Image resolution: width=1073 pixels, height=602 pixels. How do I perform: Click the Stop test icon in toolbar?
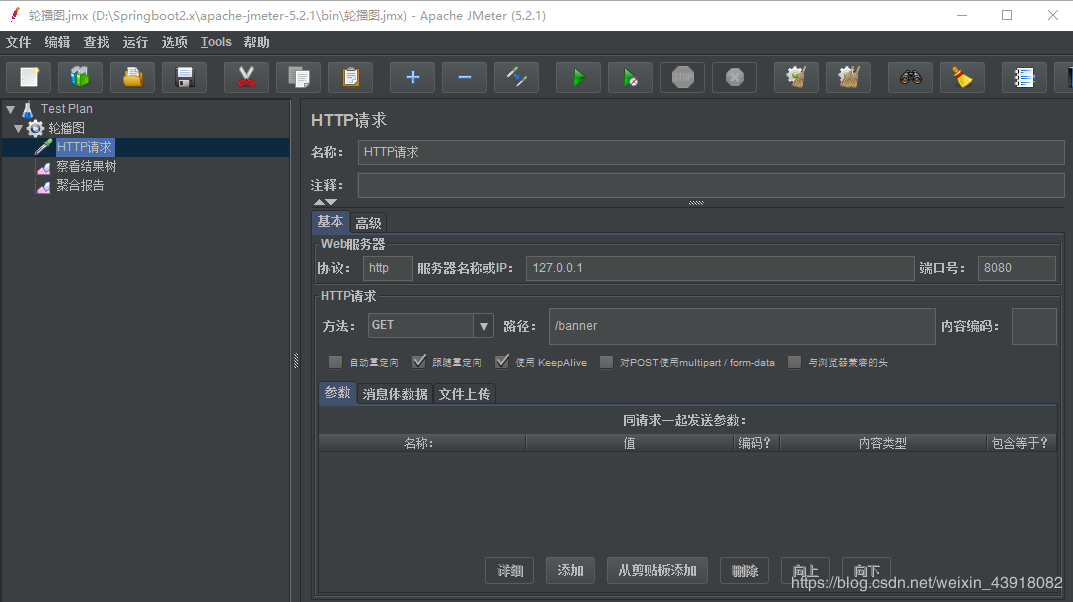682,77
